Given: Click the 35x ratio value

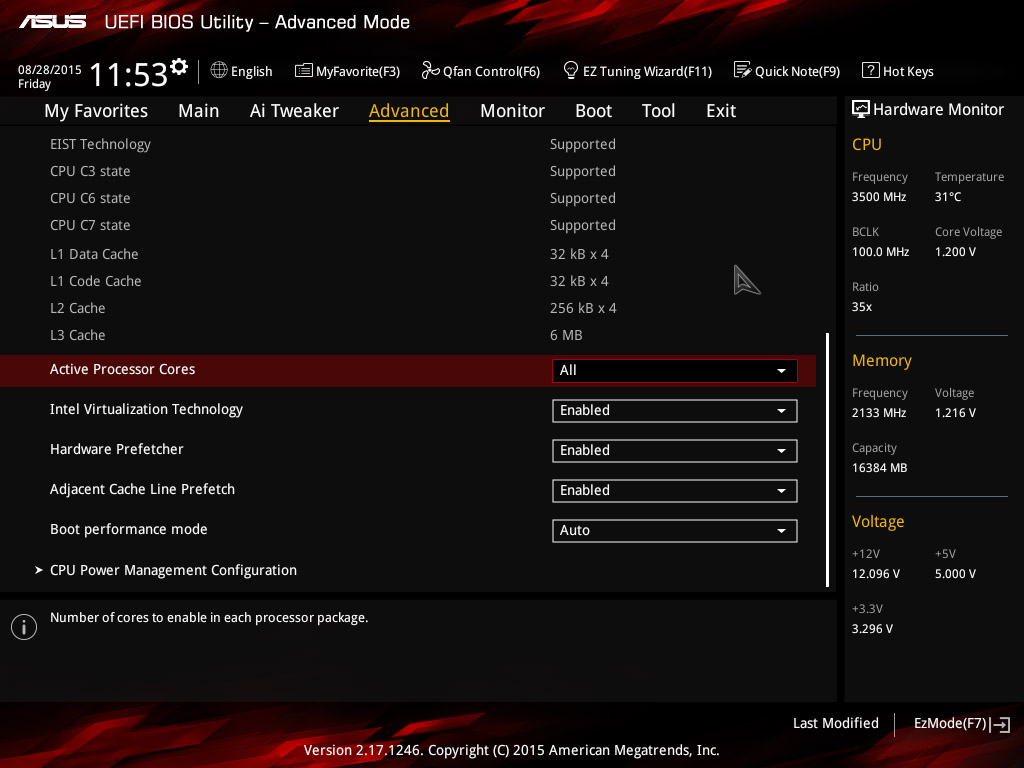Looking at the screenshot, I should pyautogui.click(x=862, y=306).
